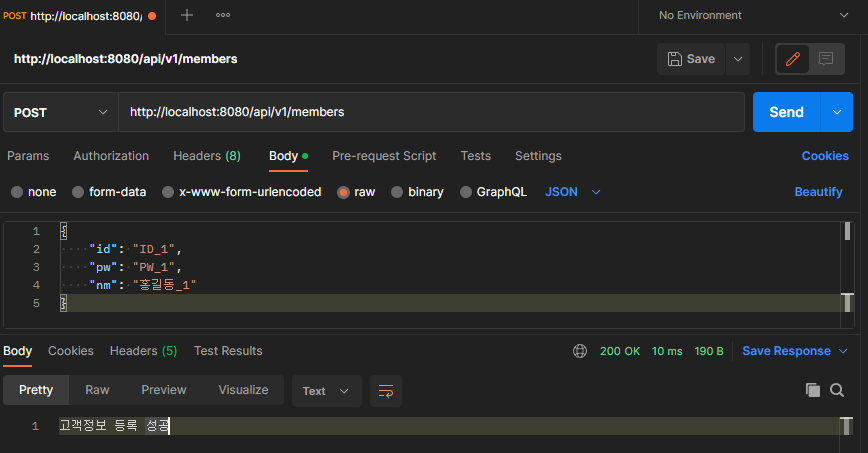Click the request title localhost:8080/api/v1/members

pos(126,59)
